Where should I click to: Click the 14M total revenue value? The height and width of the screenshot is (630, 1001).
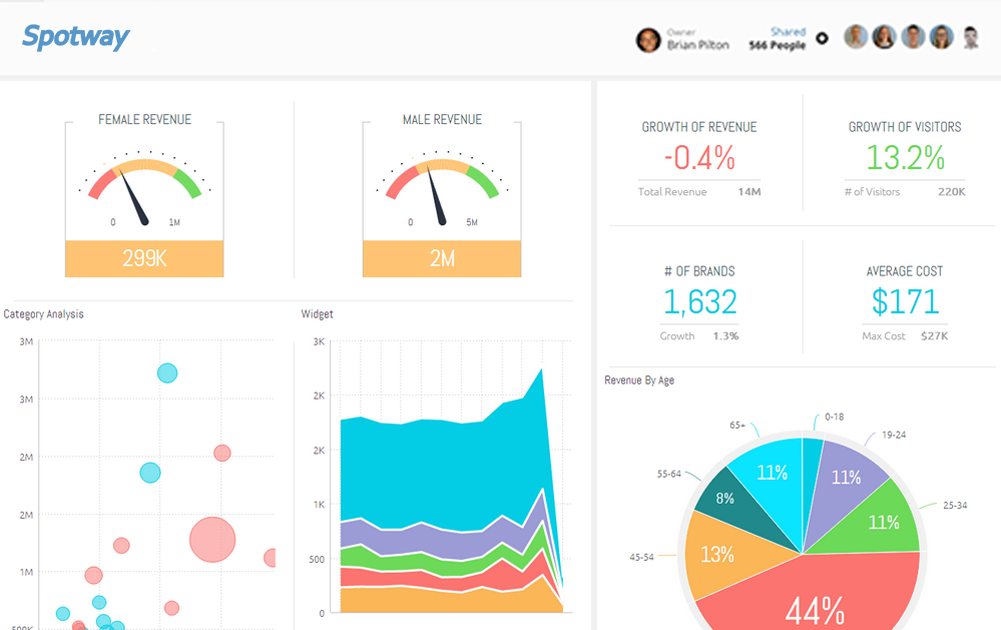[x=749, y=191]
